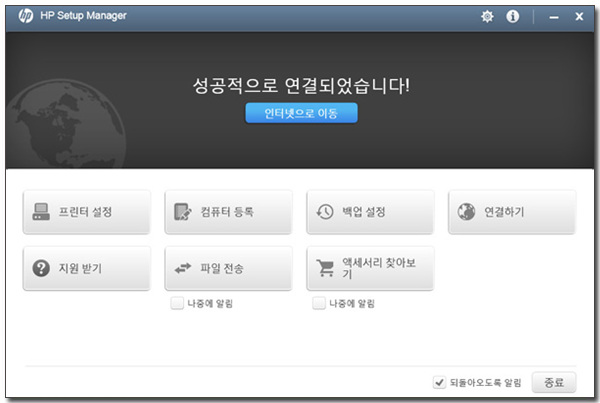Click the 성공적으로 연결되었습니다 heading text
This screenshot has height=403, width=600.
coord(301,85)
